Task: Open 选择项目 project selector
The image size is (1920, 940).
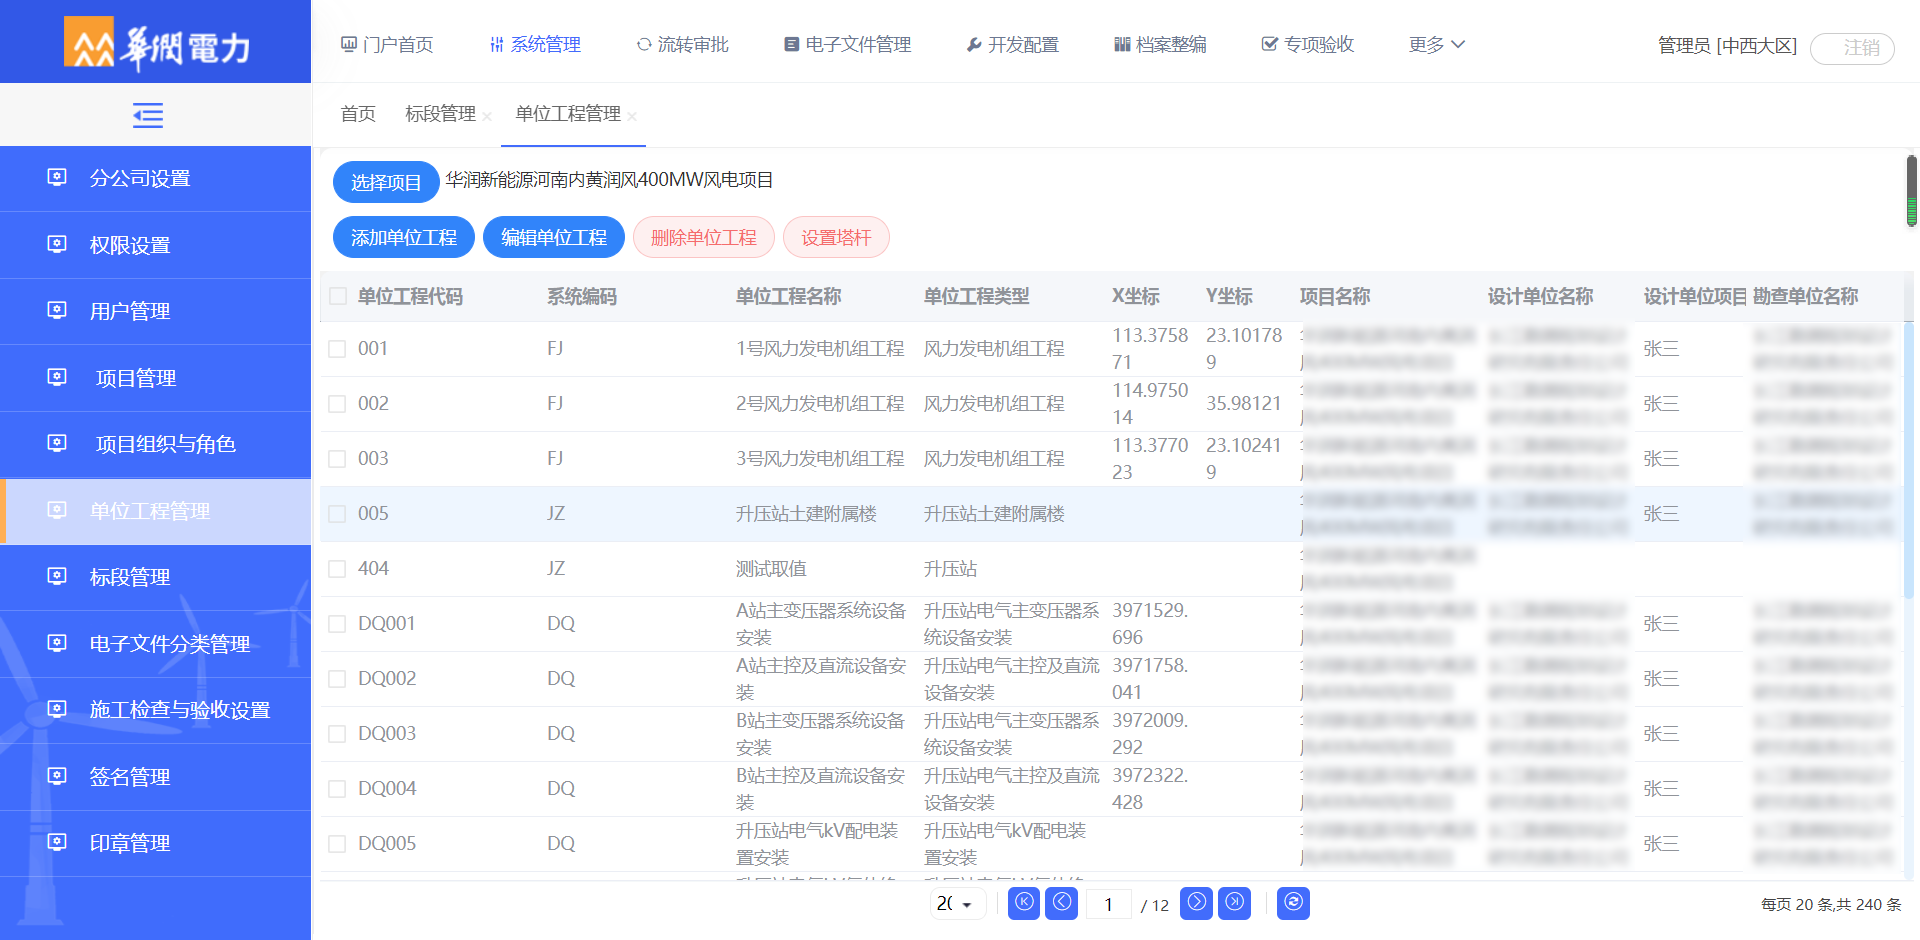Action: click(386, 182)
